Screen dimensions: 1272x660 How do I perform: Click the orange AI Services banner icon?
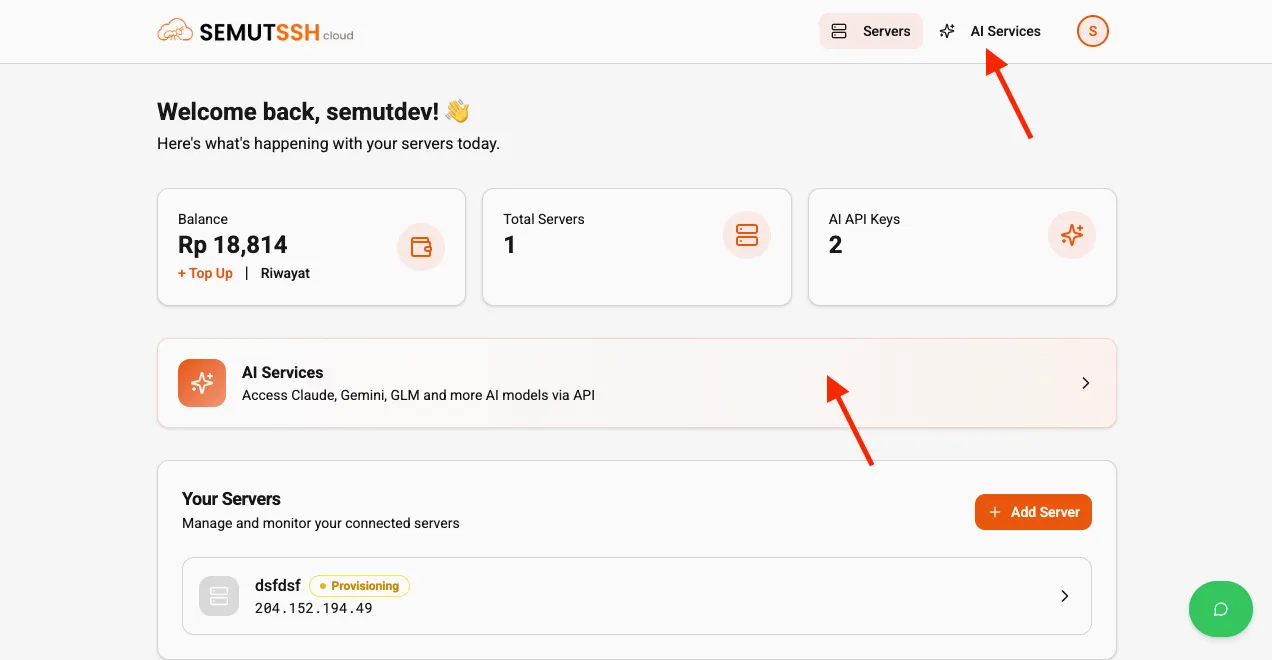[x=202, y=382]
